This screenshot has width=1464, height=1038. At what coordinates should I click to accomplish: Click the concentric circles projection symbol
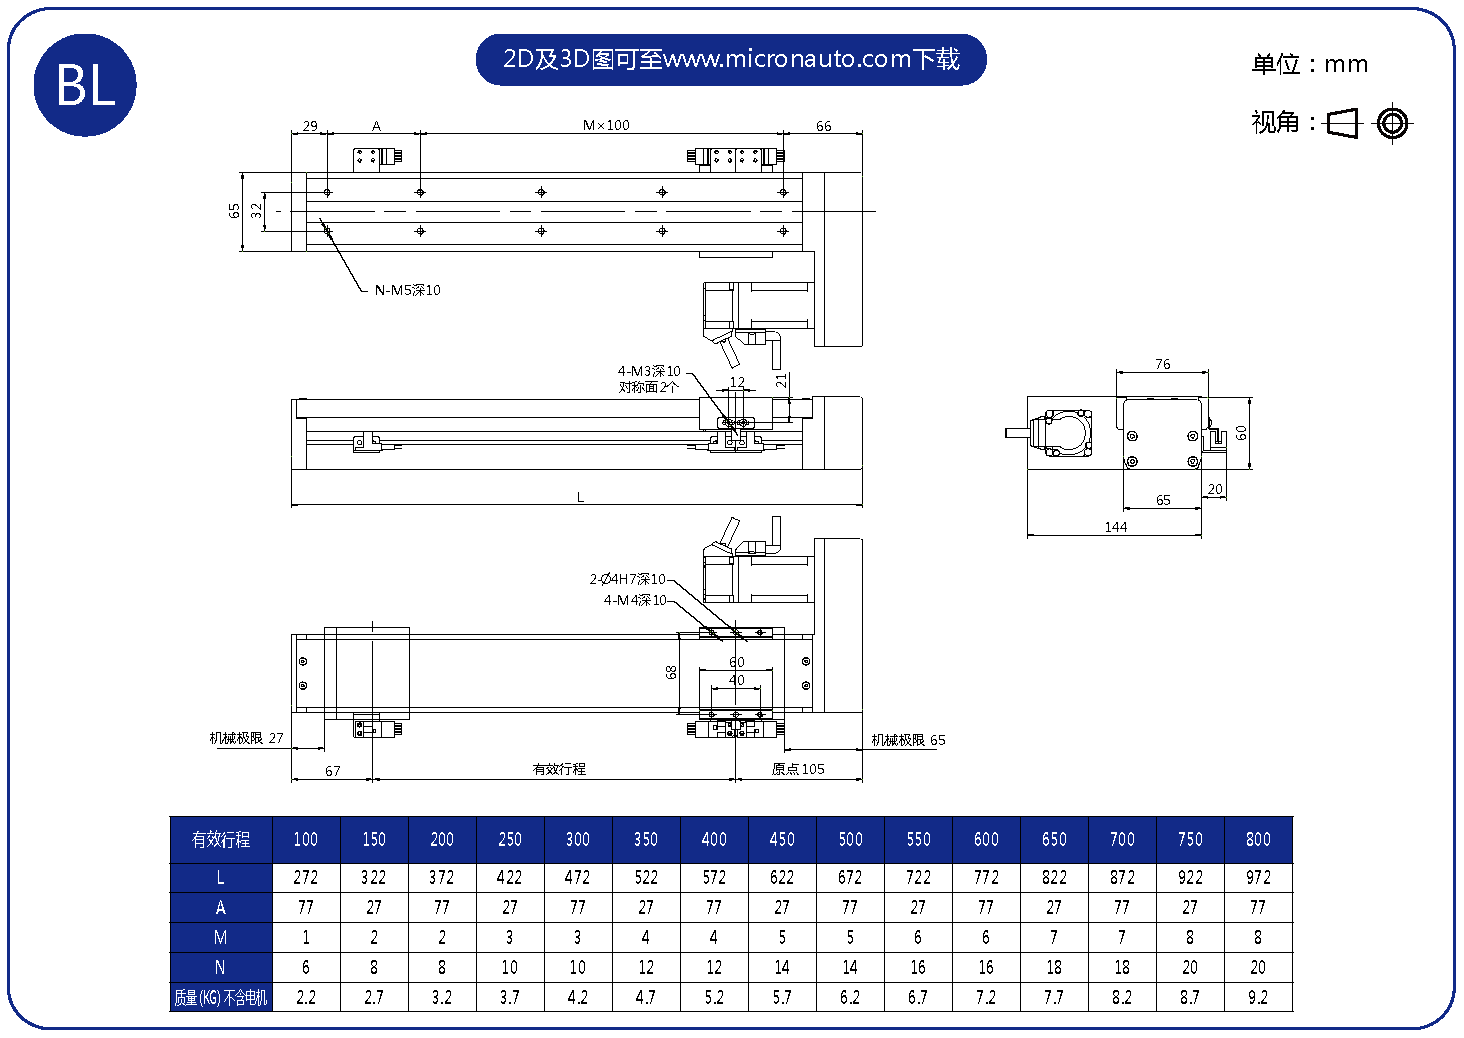pyautogui.click(x=1392, y=123)
